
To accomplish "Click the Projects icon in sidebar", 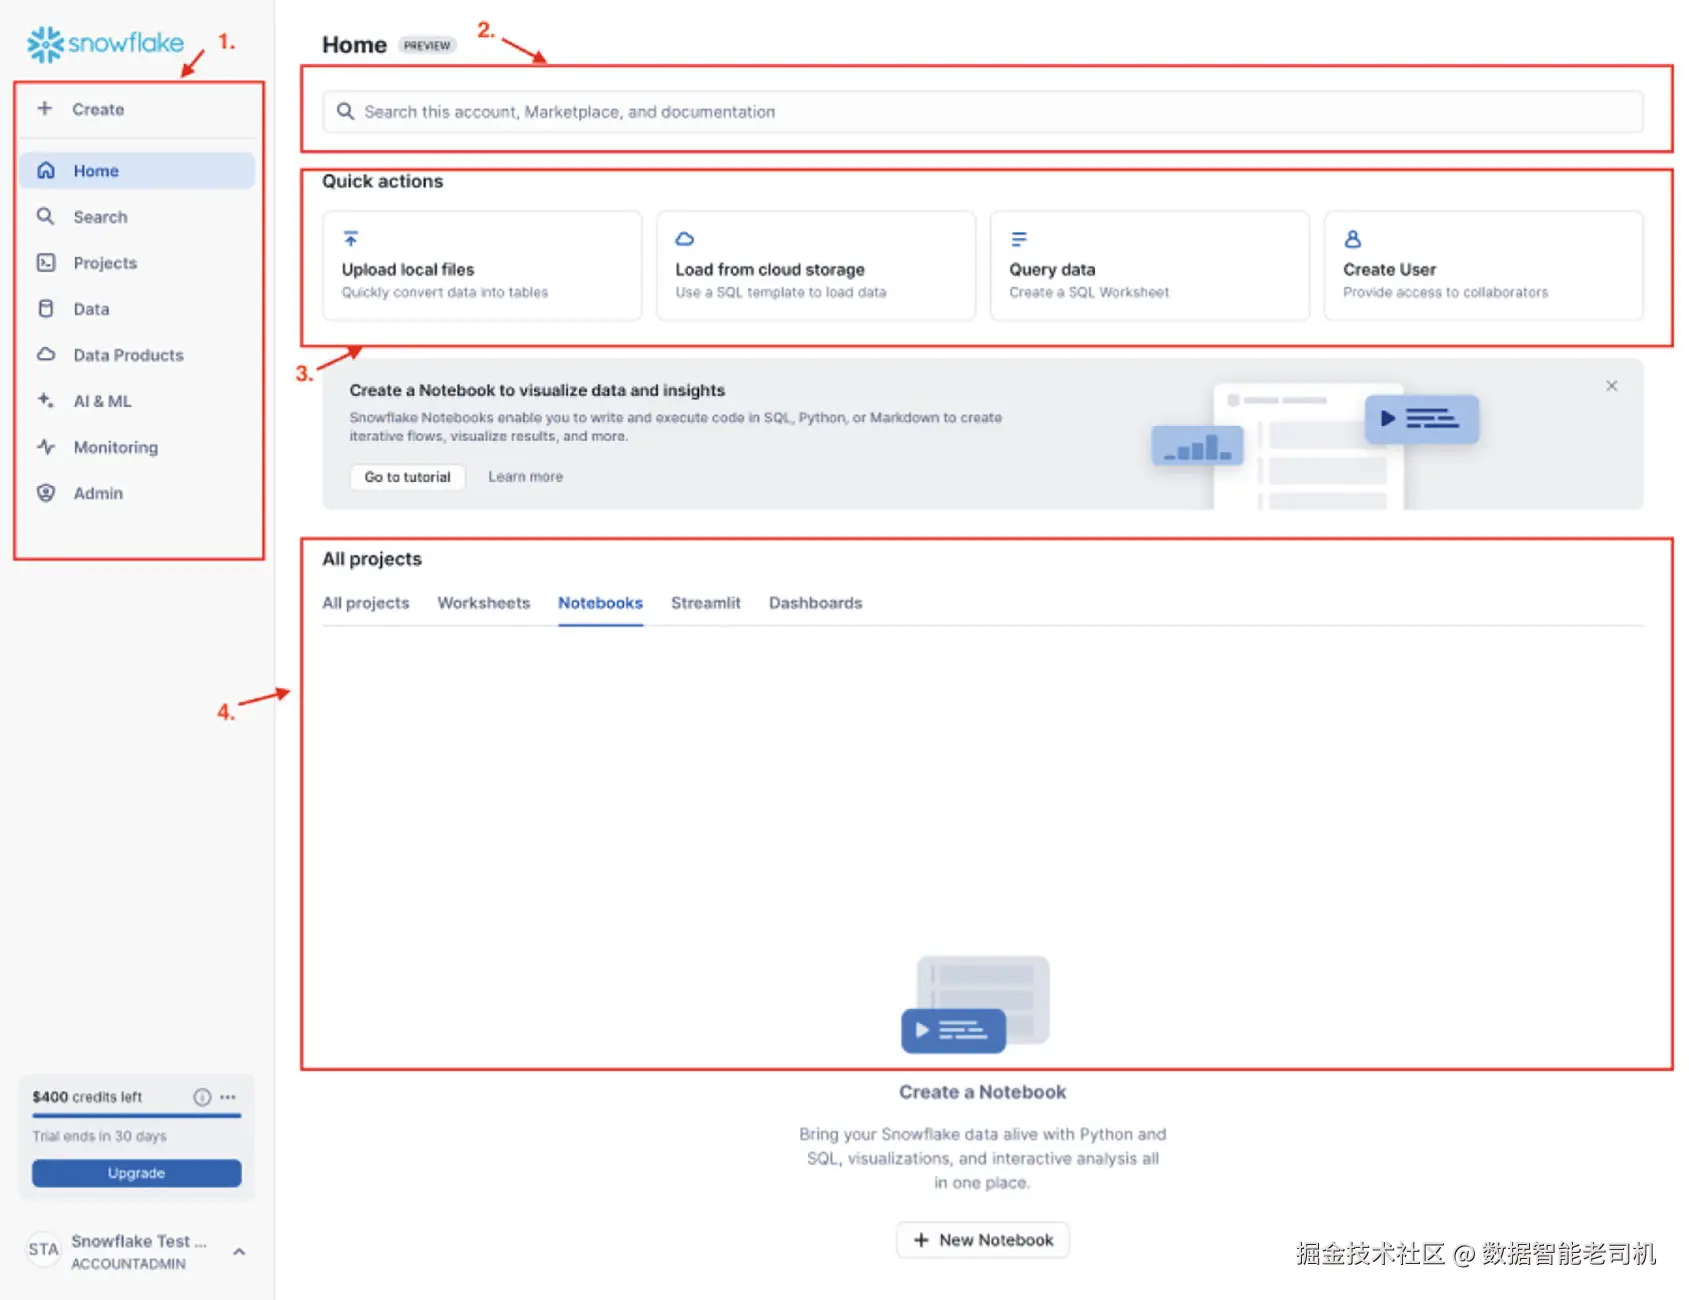I will tap(46, 262).
